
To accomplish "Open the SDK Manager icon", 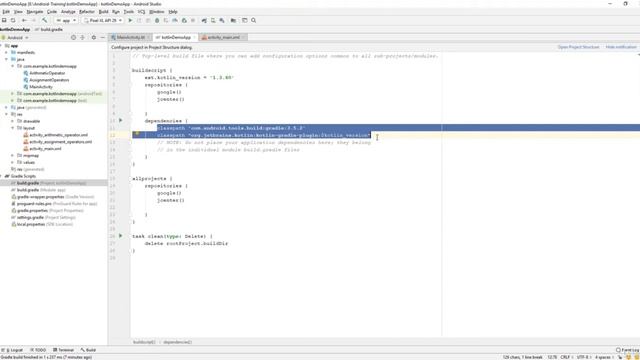I will [x=222, y=20].
